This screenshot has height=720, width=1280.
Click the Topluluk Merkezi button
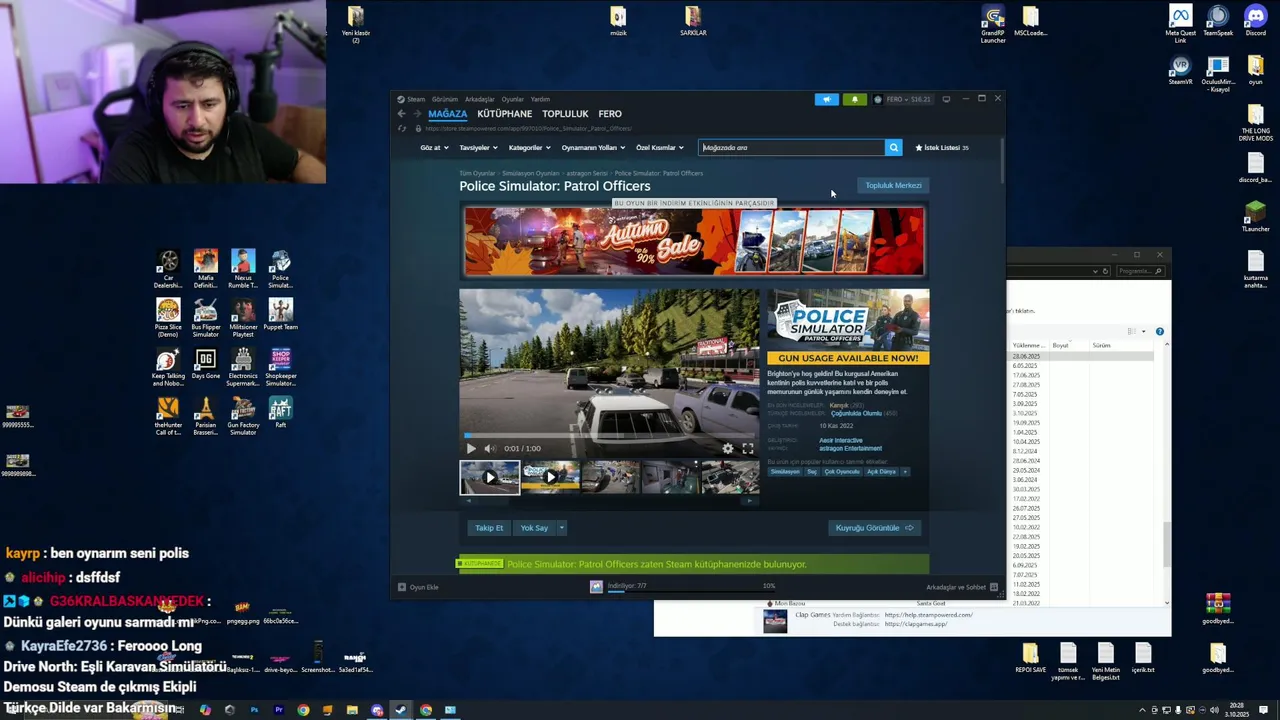pos(893,185)
